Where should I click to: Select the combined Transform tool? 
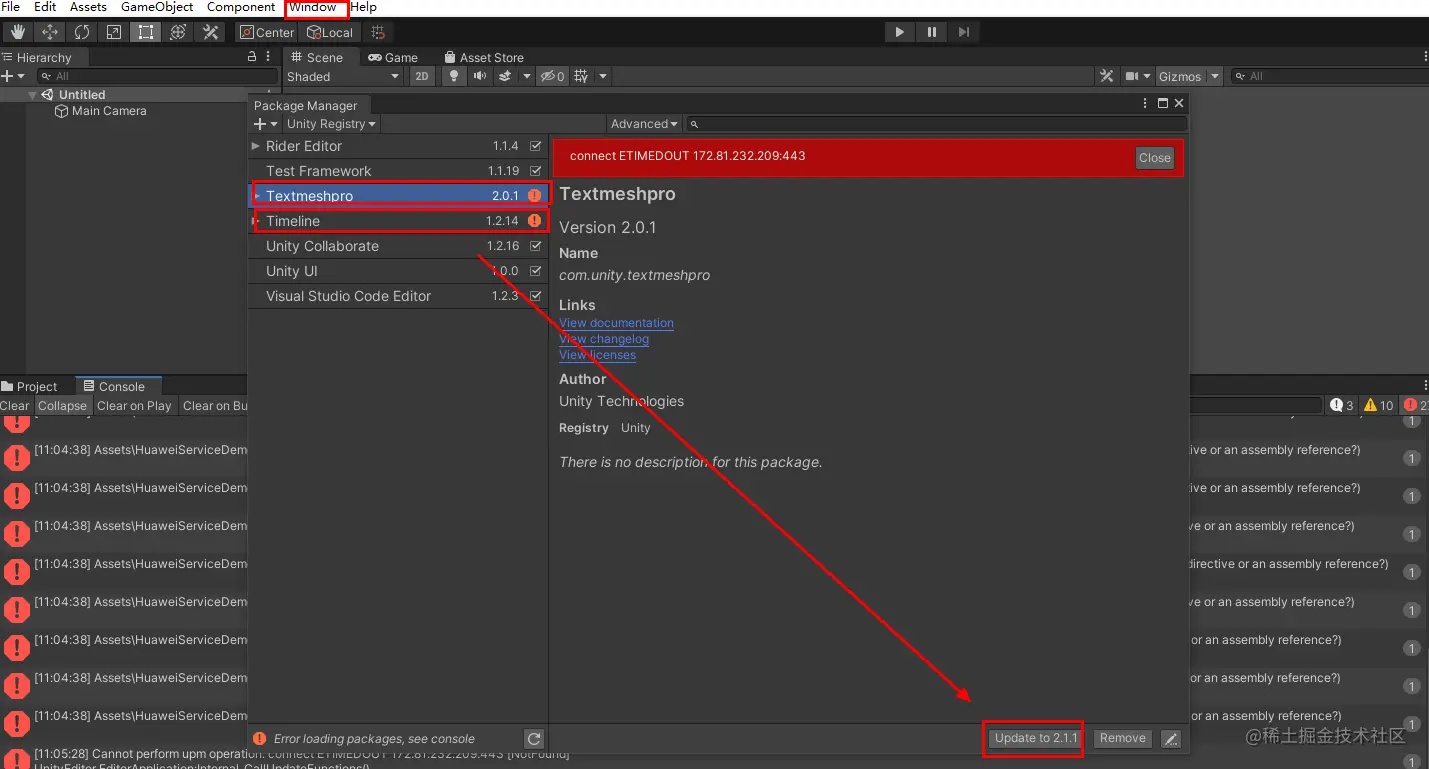[x=178, y=32]
